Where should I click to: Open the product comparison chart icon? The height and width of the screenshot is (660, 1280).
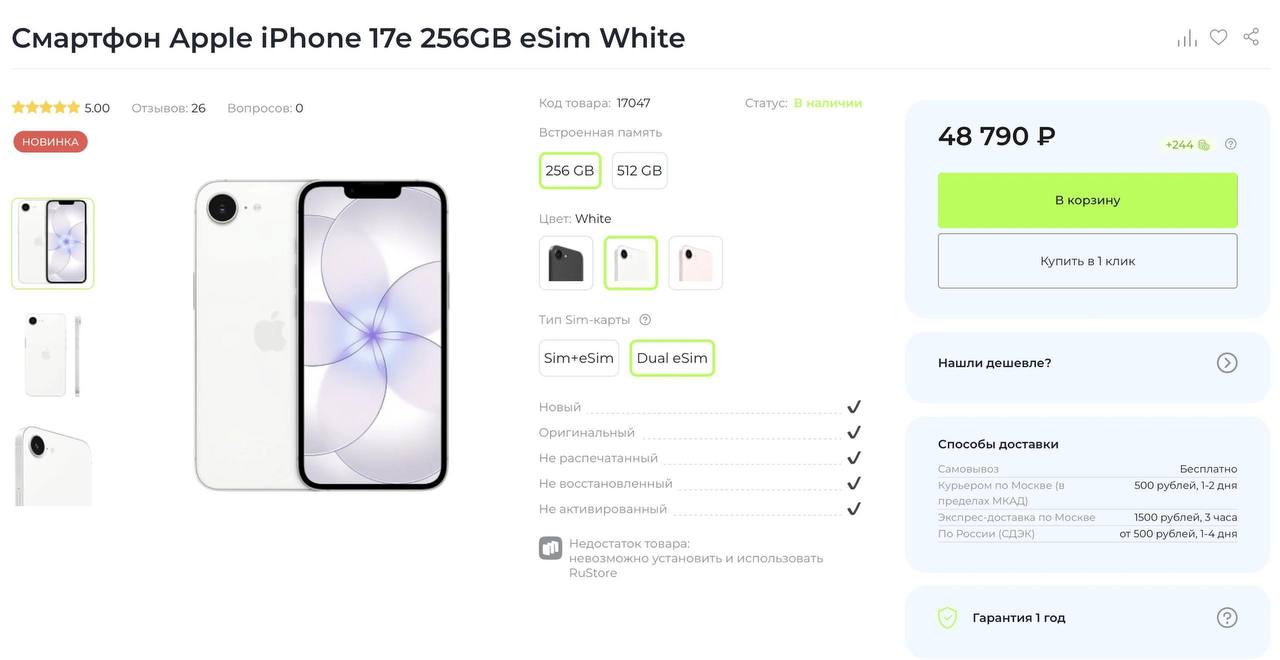pyautogui.click(x=1187, y=38)
